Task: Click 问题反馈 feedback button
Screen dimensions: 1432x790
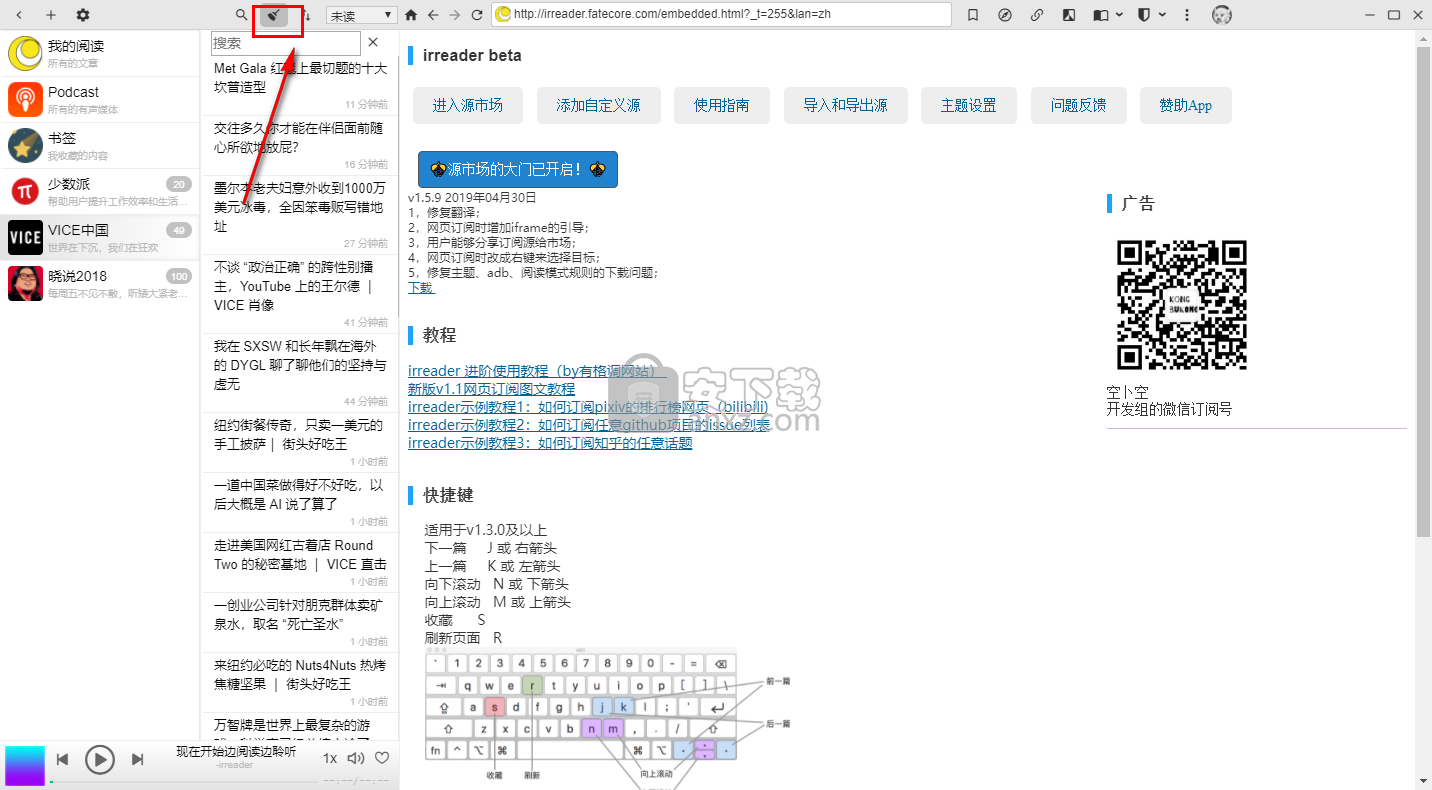Action: click(1078, 105)
